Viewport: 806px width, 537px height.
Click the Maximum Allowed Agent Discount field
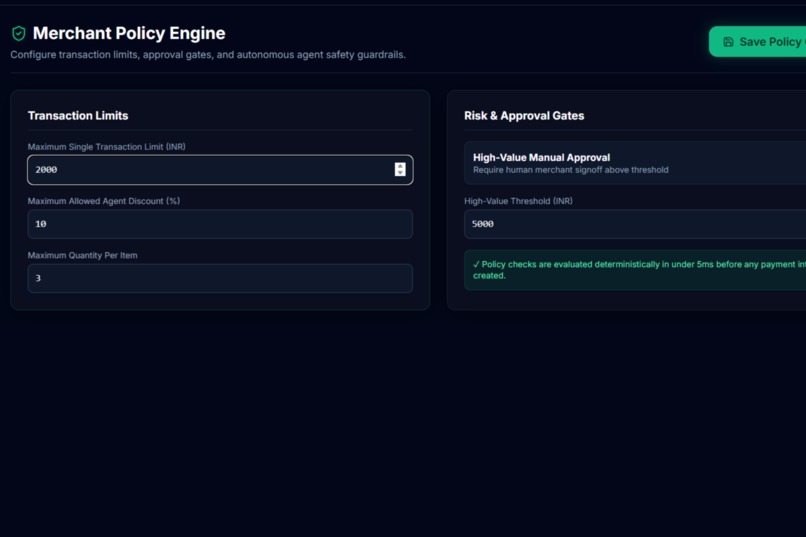(x=220, y=224)
